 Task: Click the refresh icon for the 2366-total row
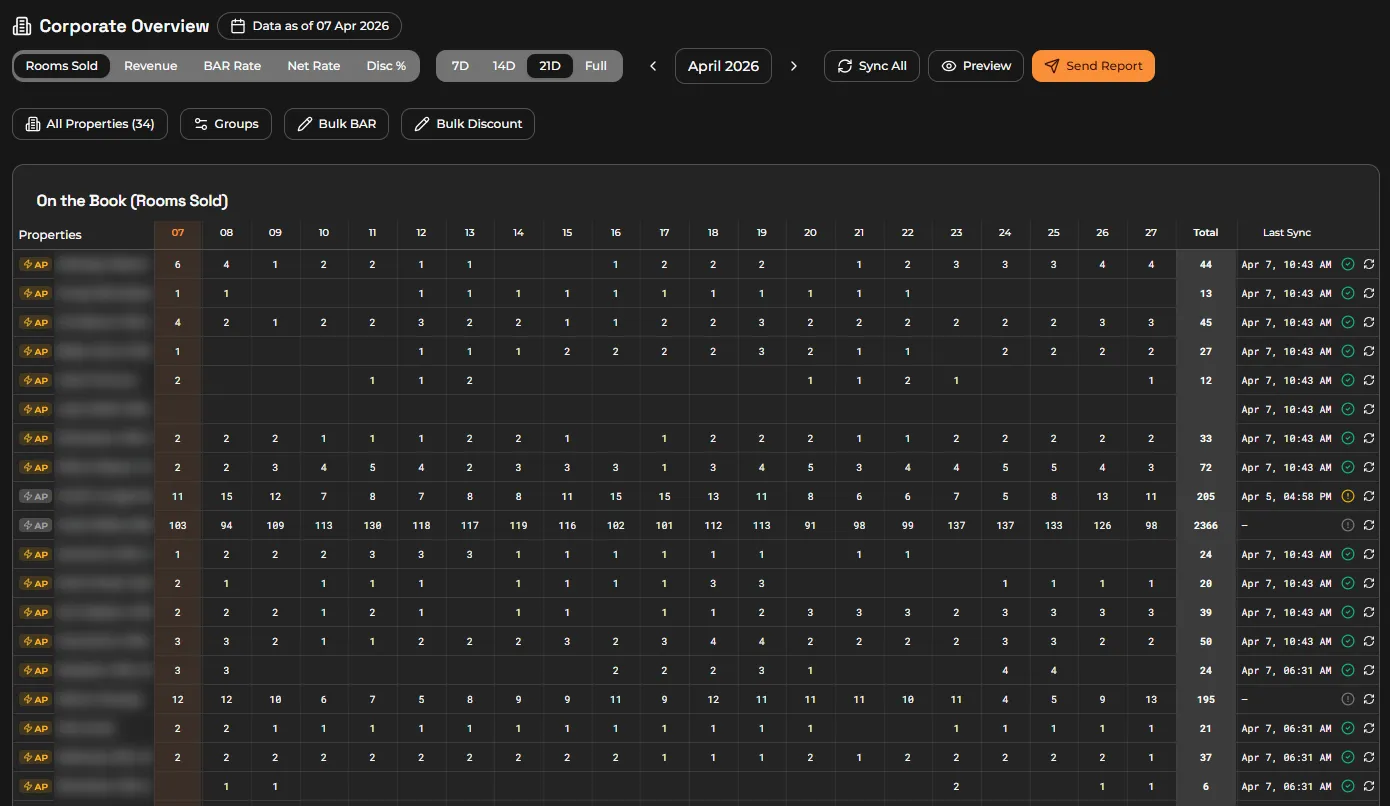[x=1368, y=525]
